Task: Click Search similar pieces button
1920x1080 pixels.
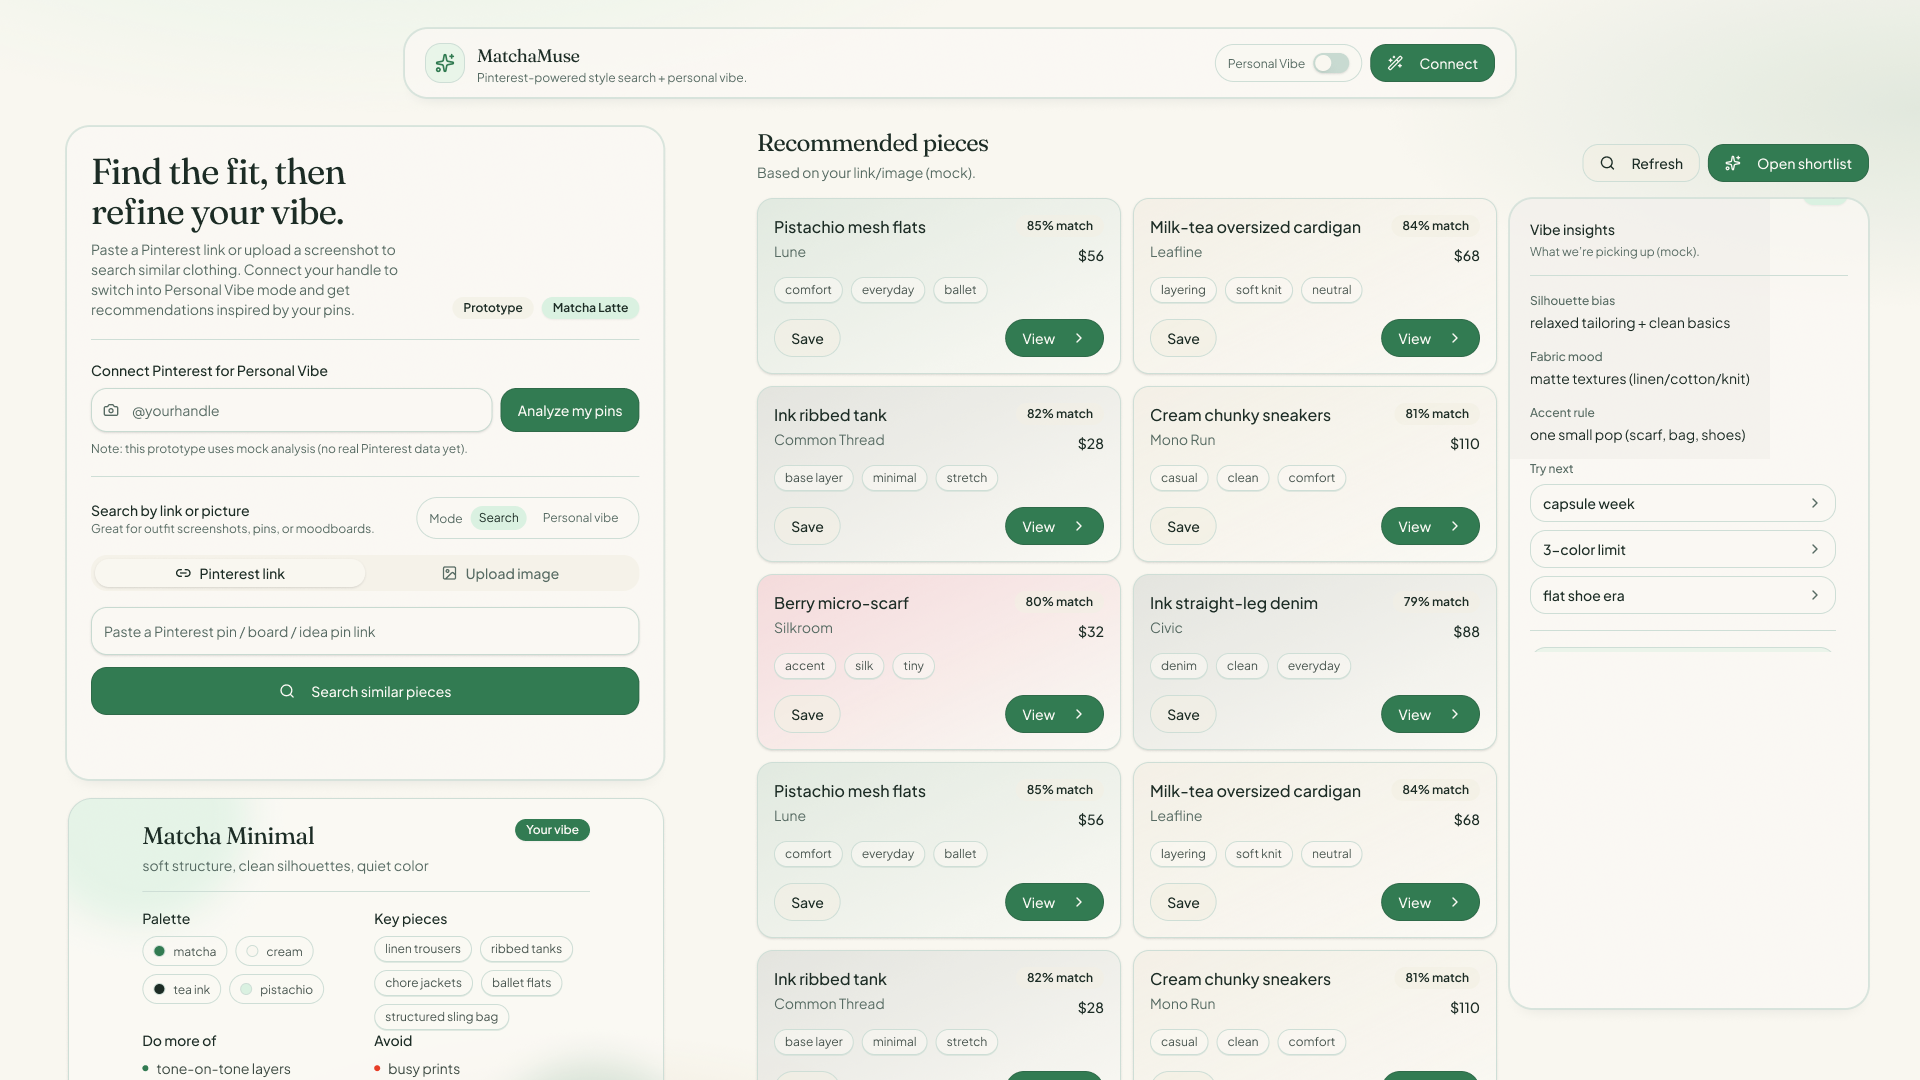Action: pyautogui.click(x=365, y=691)
